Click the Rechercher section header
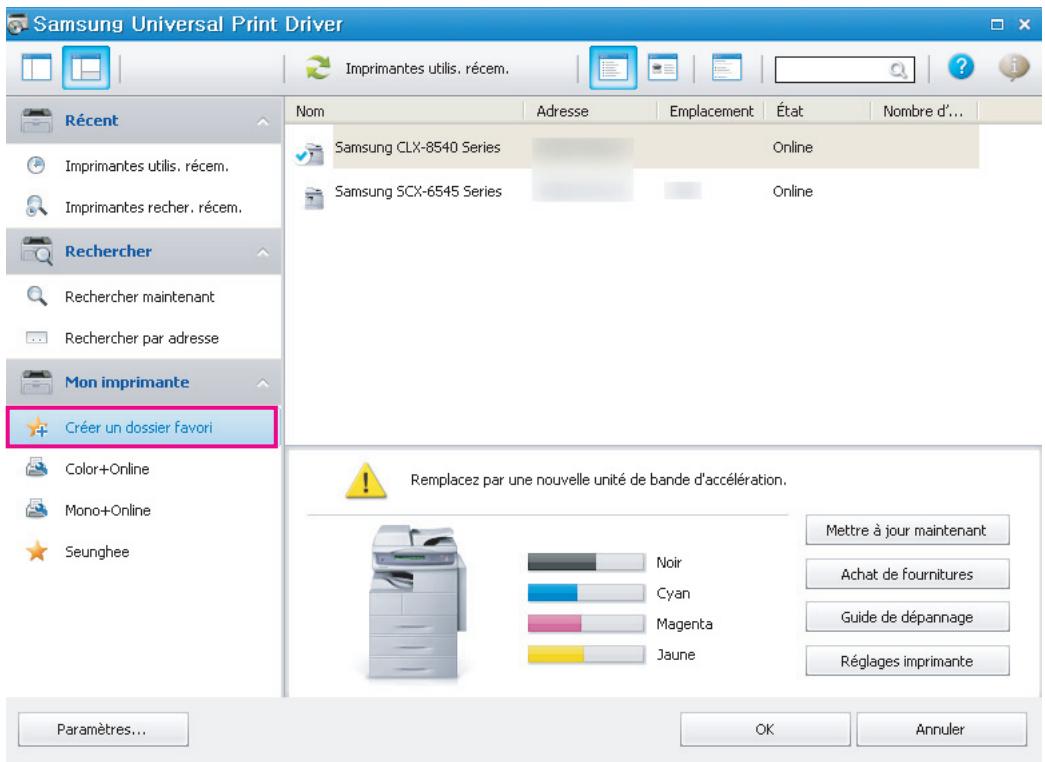 click(x=143, y=251)
